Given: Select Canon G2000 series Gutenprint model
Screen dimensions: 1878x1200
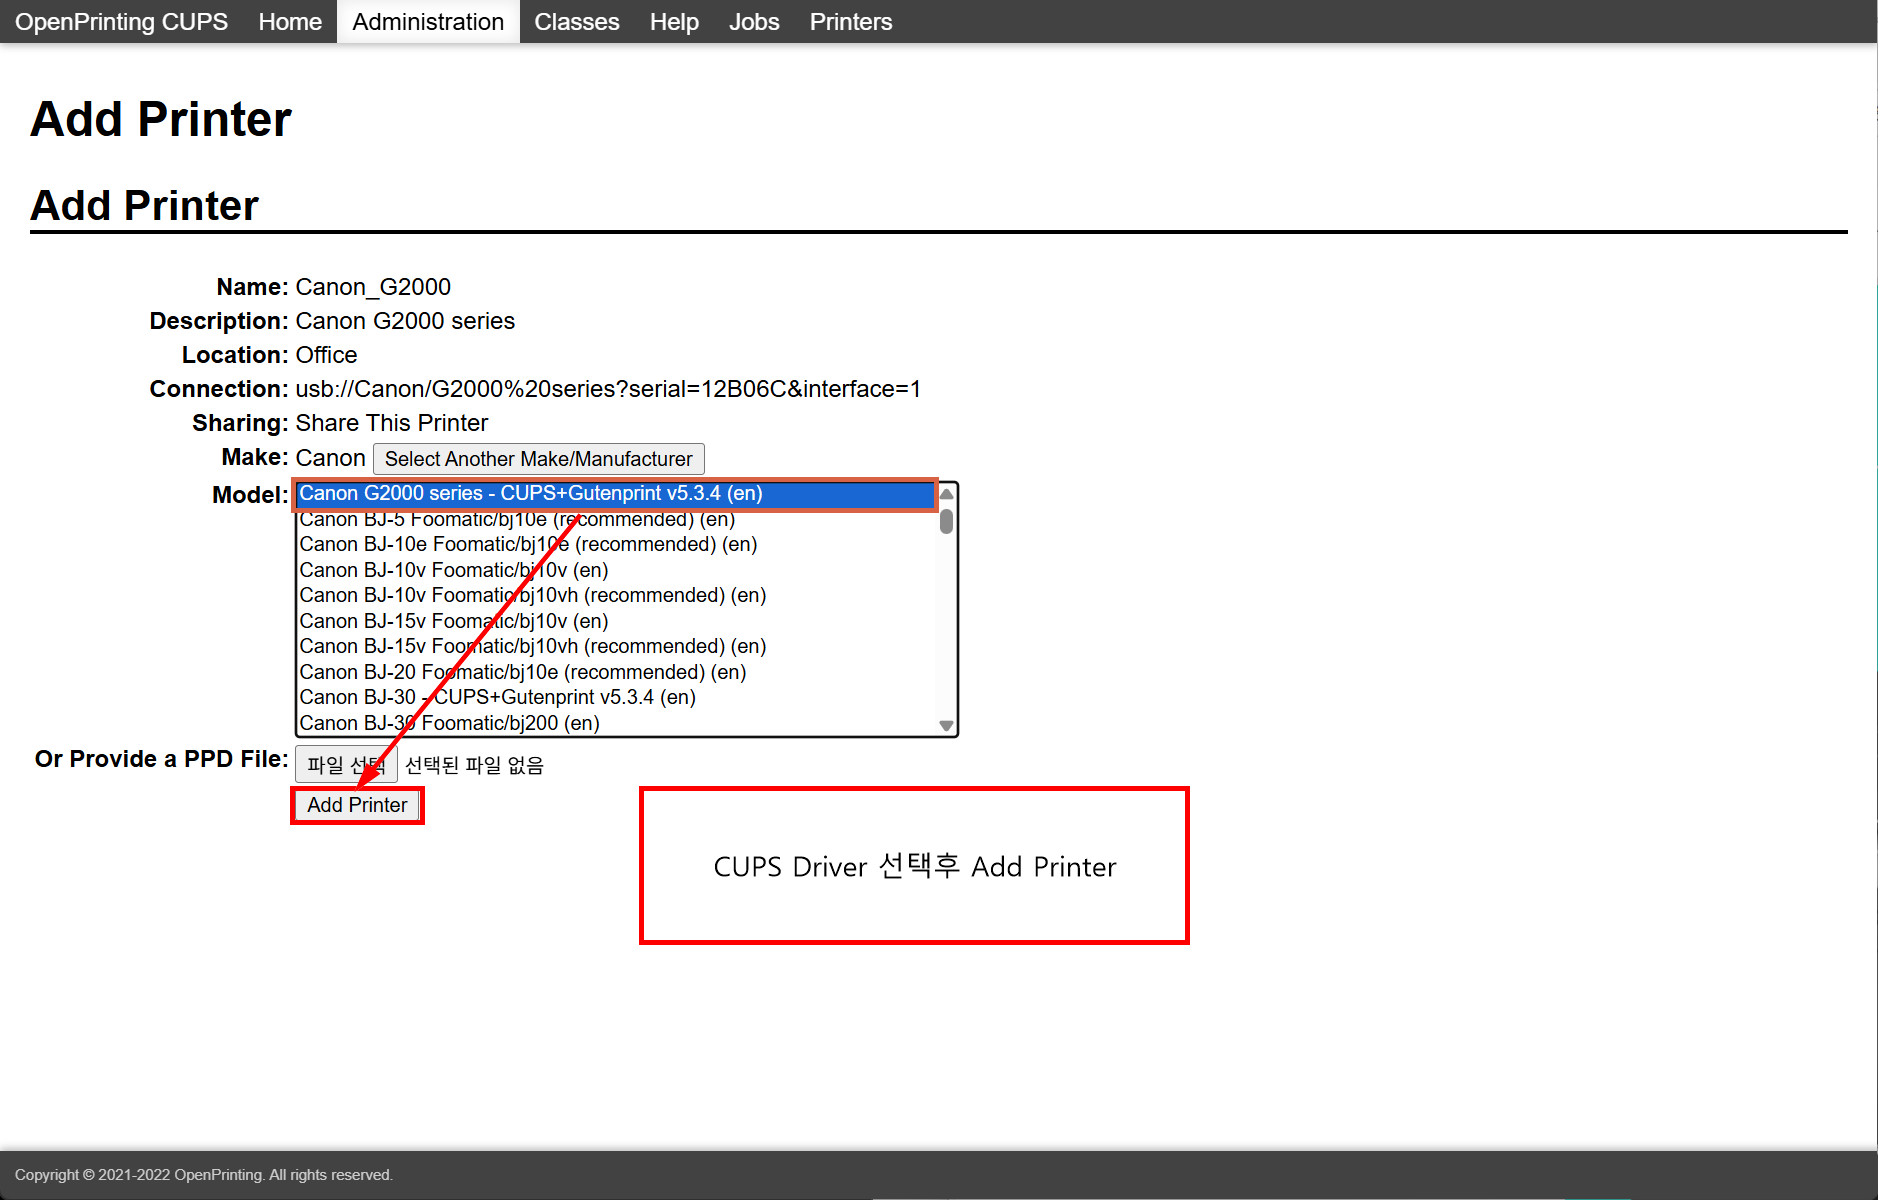Looking at the screenshot, I should (x=615, y=493).
